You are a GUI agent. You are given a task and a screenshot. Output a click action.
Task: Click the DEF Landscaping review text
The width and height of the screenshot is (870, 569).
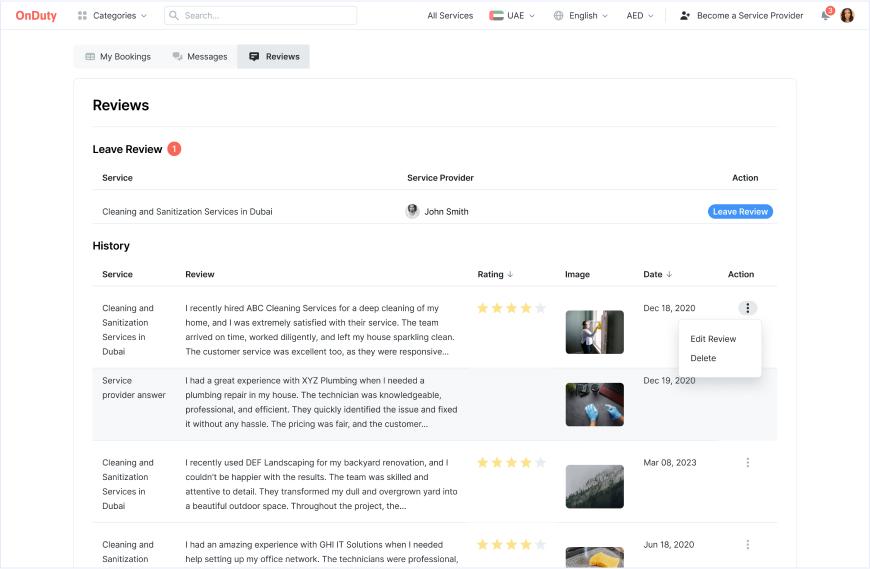pyautogui.click(x=321, y=484)
